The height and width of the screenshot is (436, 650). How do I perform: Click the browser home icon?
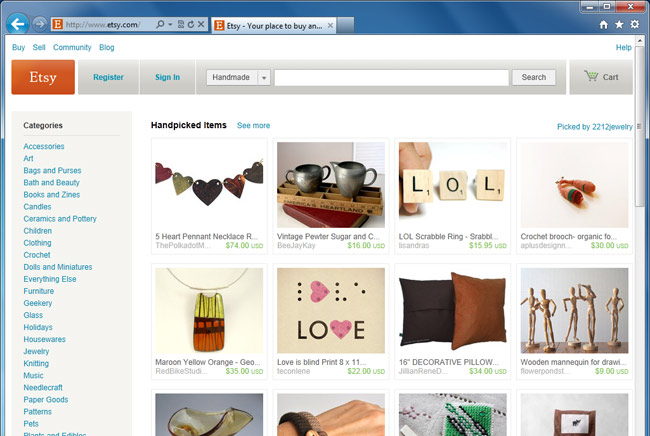coord(603,23)
